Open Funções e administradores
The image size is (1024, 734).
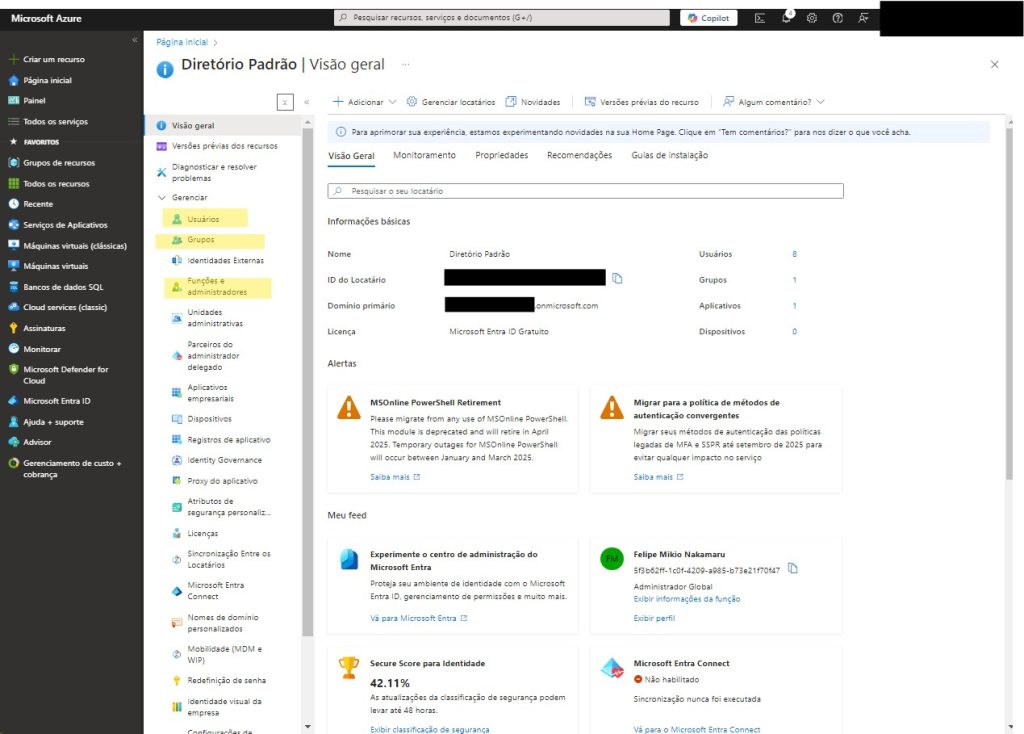(x=217, y=287)
